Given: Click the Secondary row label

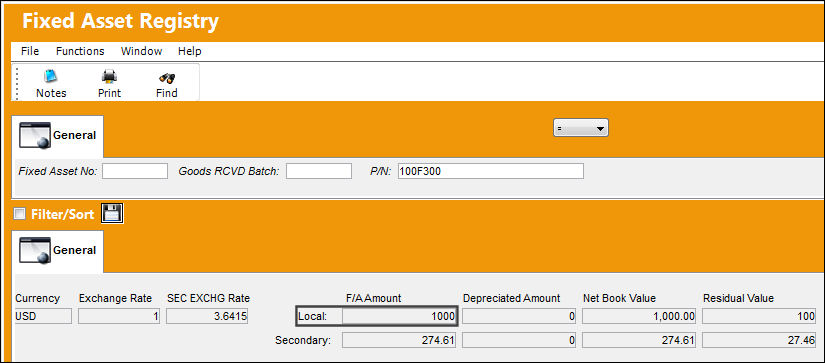Looking at the screenshot, I should point(303,340).
